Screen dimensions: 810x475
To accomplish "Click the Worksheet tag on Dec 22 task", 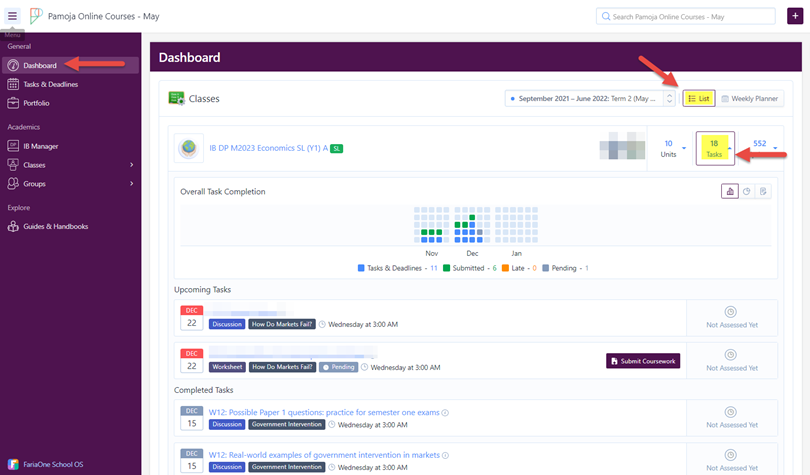I will [227, 367].
